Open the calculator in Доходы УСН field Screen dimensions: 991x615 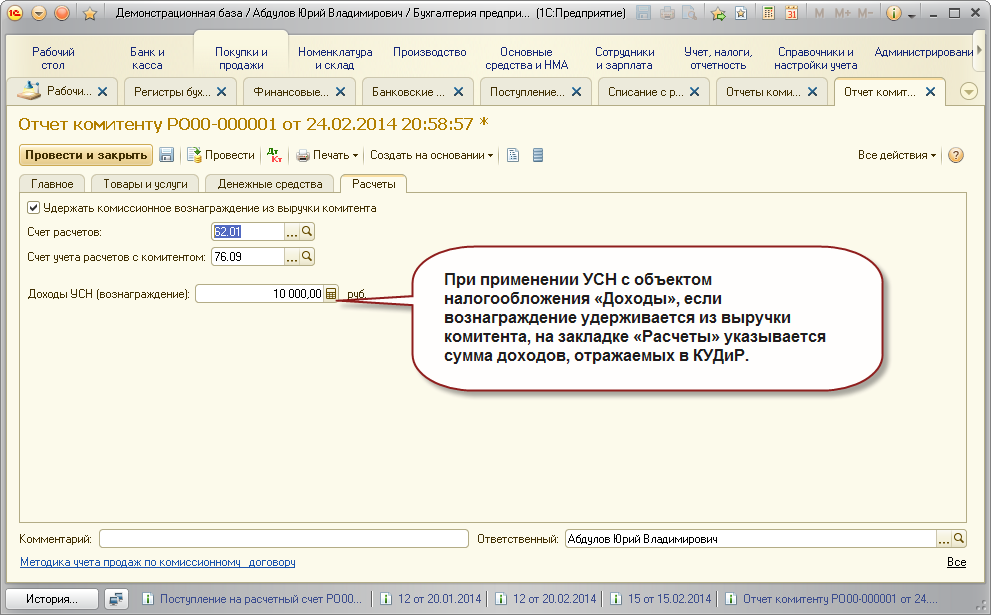coord(331,294)
